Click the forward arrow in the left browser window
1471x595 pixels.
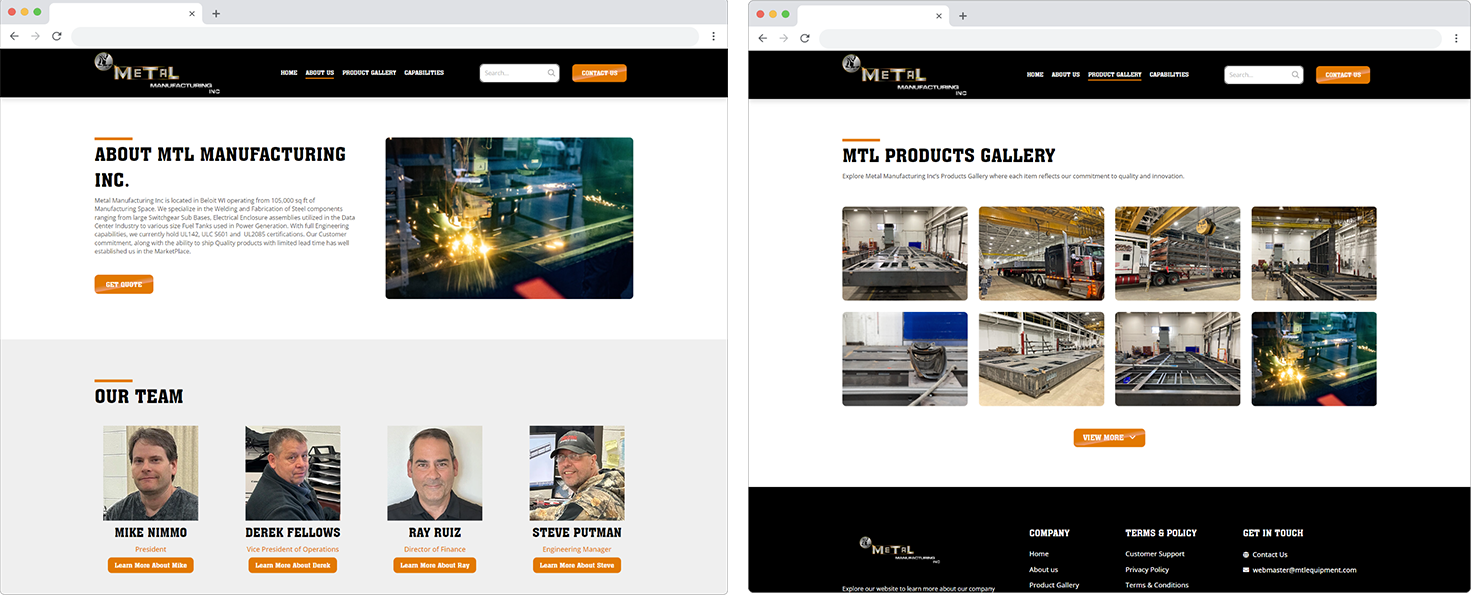36,36
